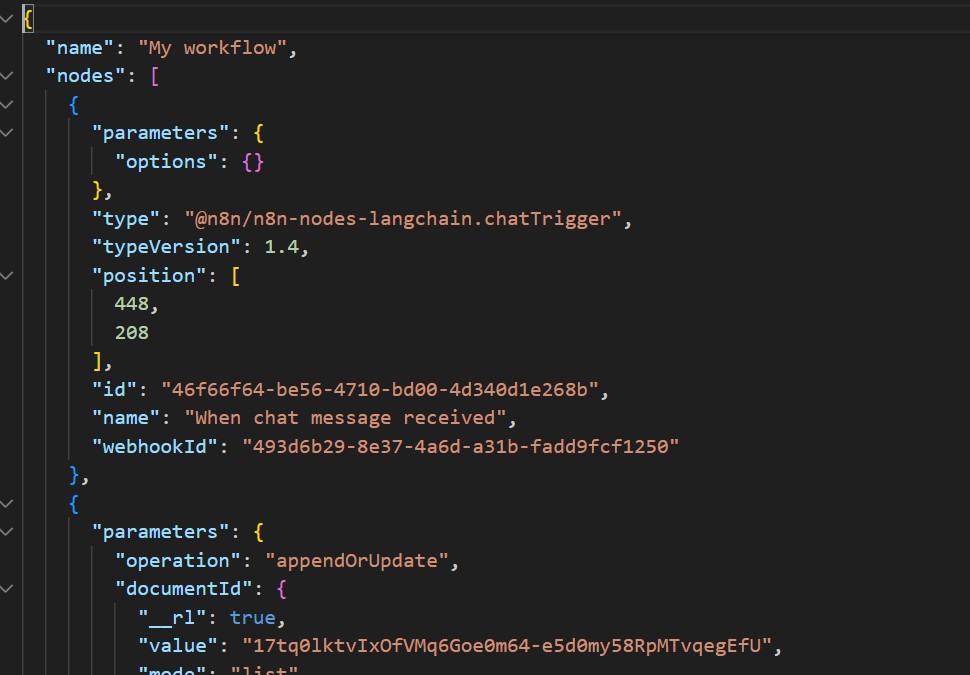Collapse the first node object

[7, 104]
